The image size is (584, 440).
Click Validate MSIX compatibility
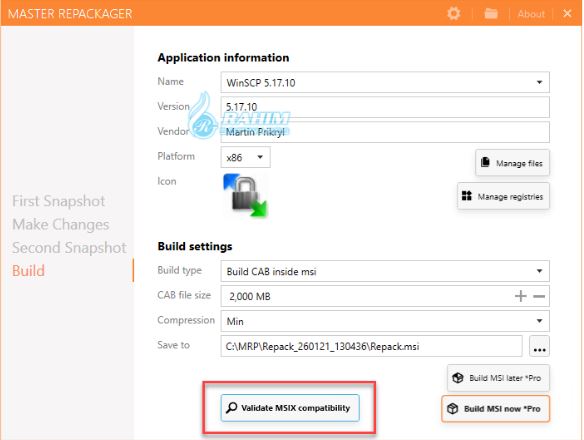(x=290, y=408)
